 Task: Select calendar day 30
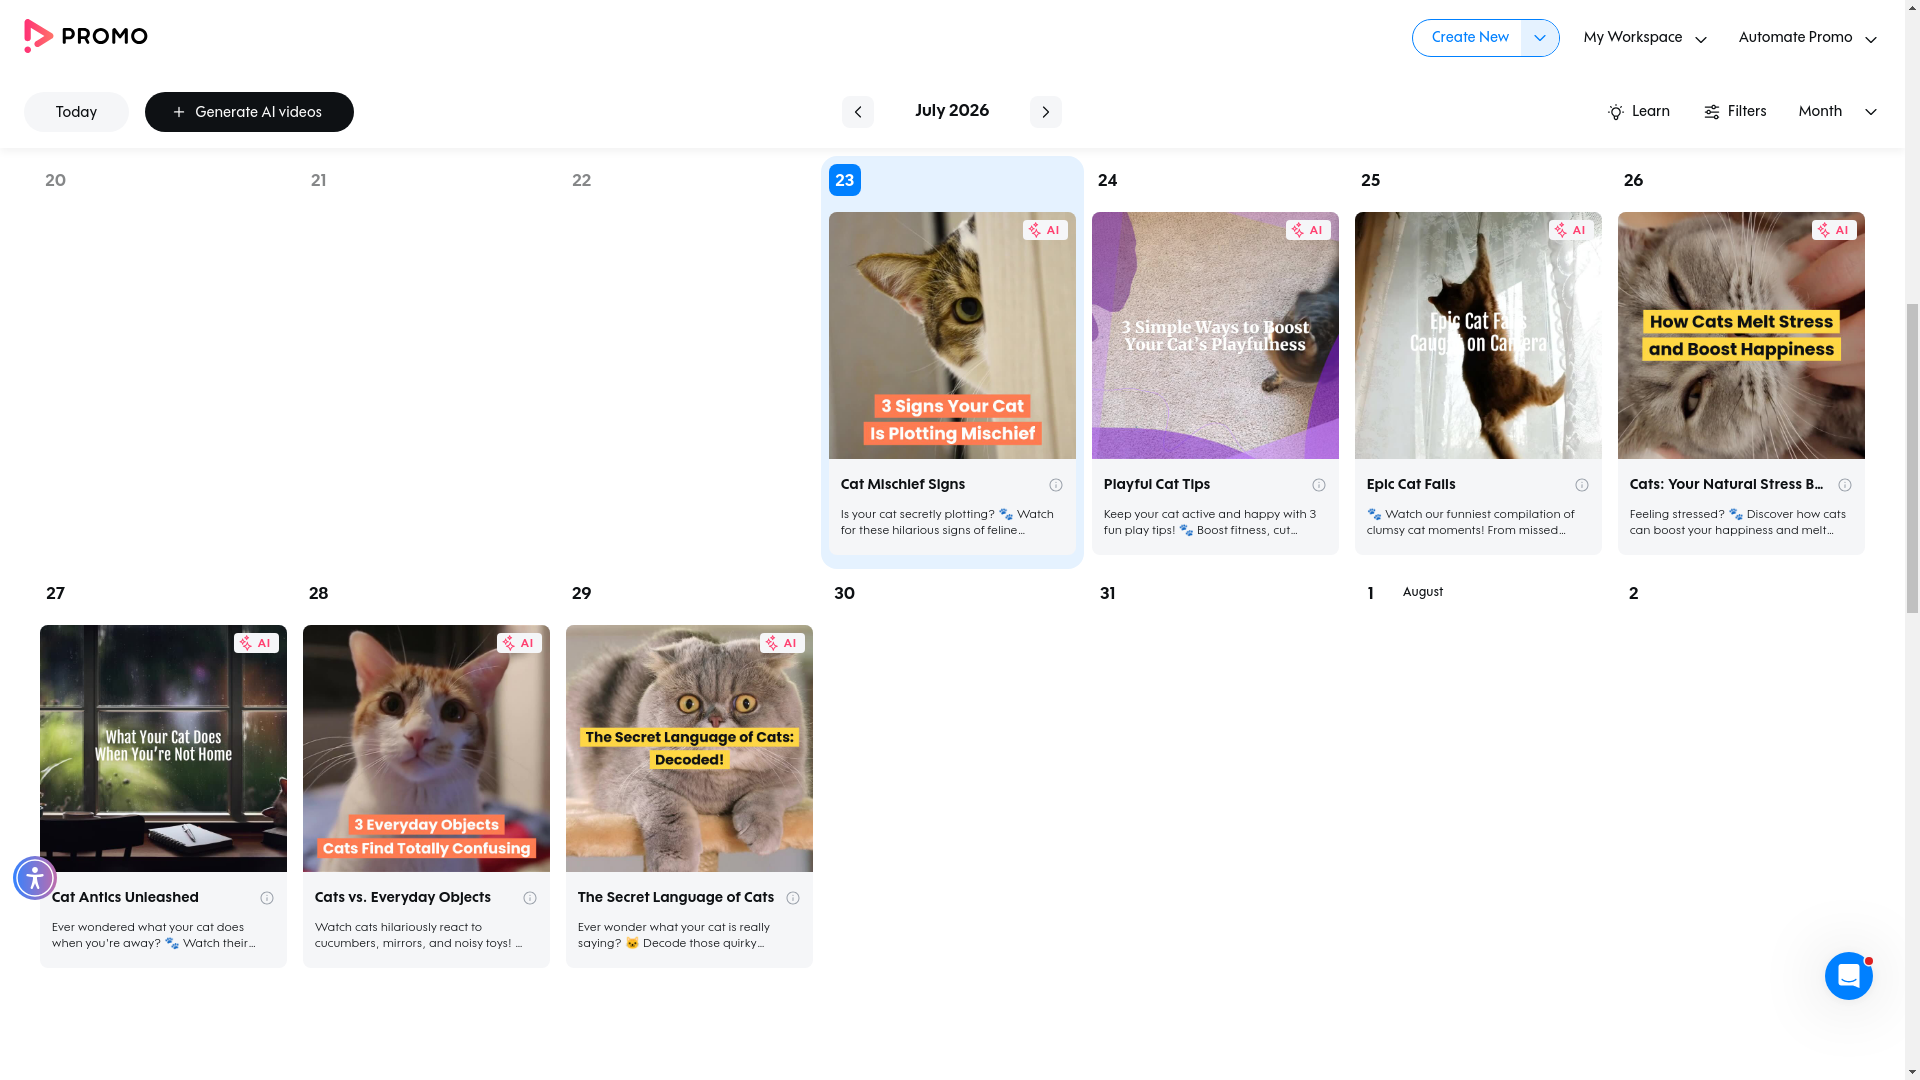coord(845,594)
